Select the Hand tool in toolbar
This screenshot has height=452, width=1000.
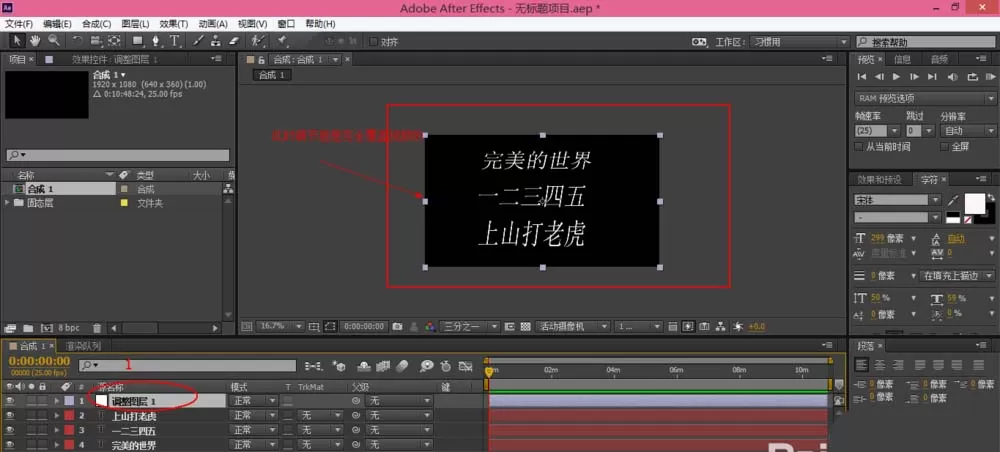35,41
